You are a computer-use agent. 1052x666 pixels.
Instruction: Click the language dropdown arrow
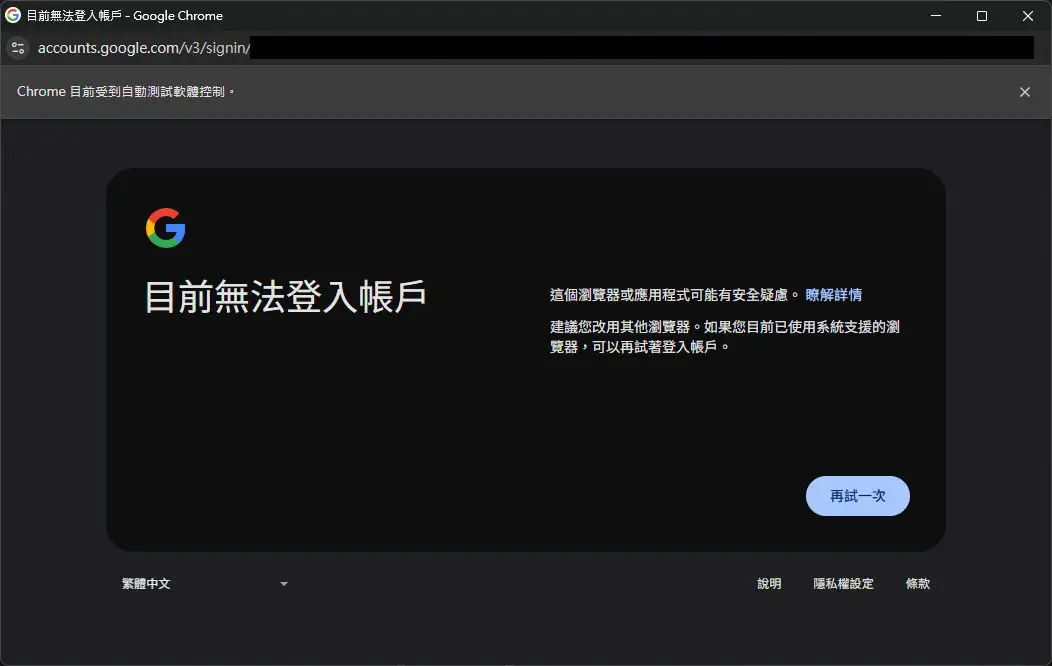(284, 584)
